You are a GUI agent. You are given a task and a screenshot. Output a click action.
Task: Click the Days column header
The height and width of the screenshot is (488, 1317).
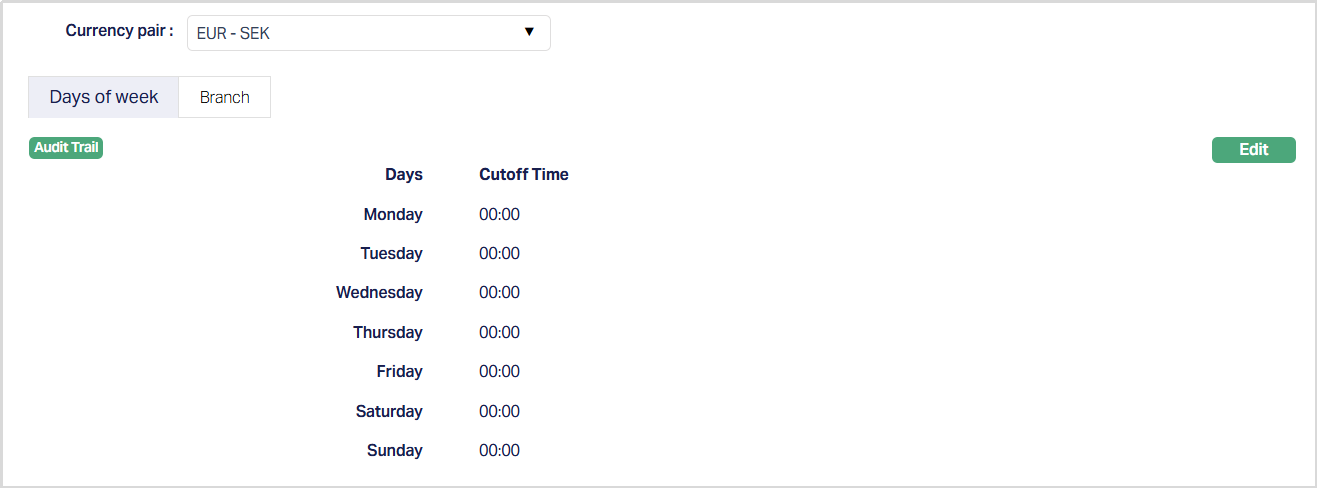point(404,174)
